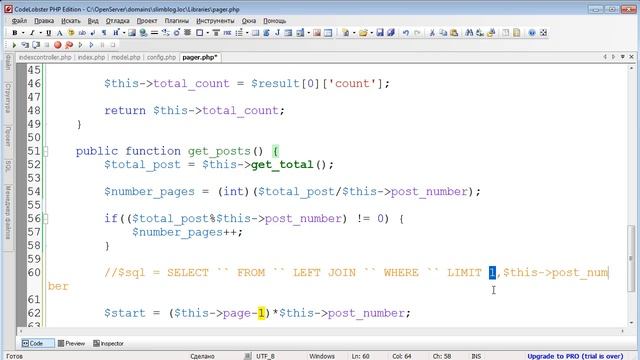Open the dropdown arrow beside Bold
The height and width of the screenshot is (360, 640).
23,33
